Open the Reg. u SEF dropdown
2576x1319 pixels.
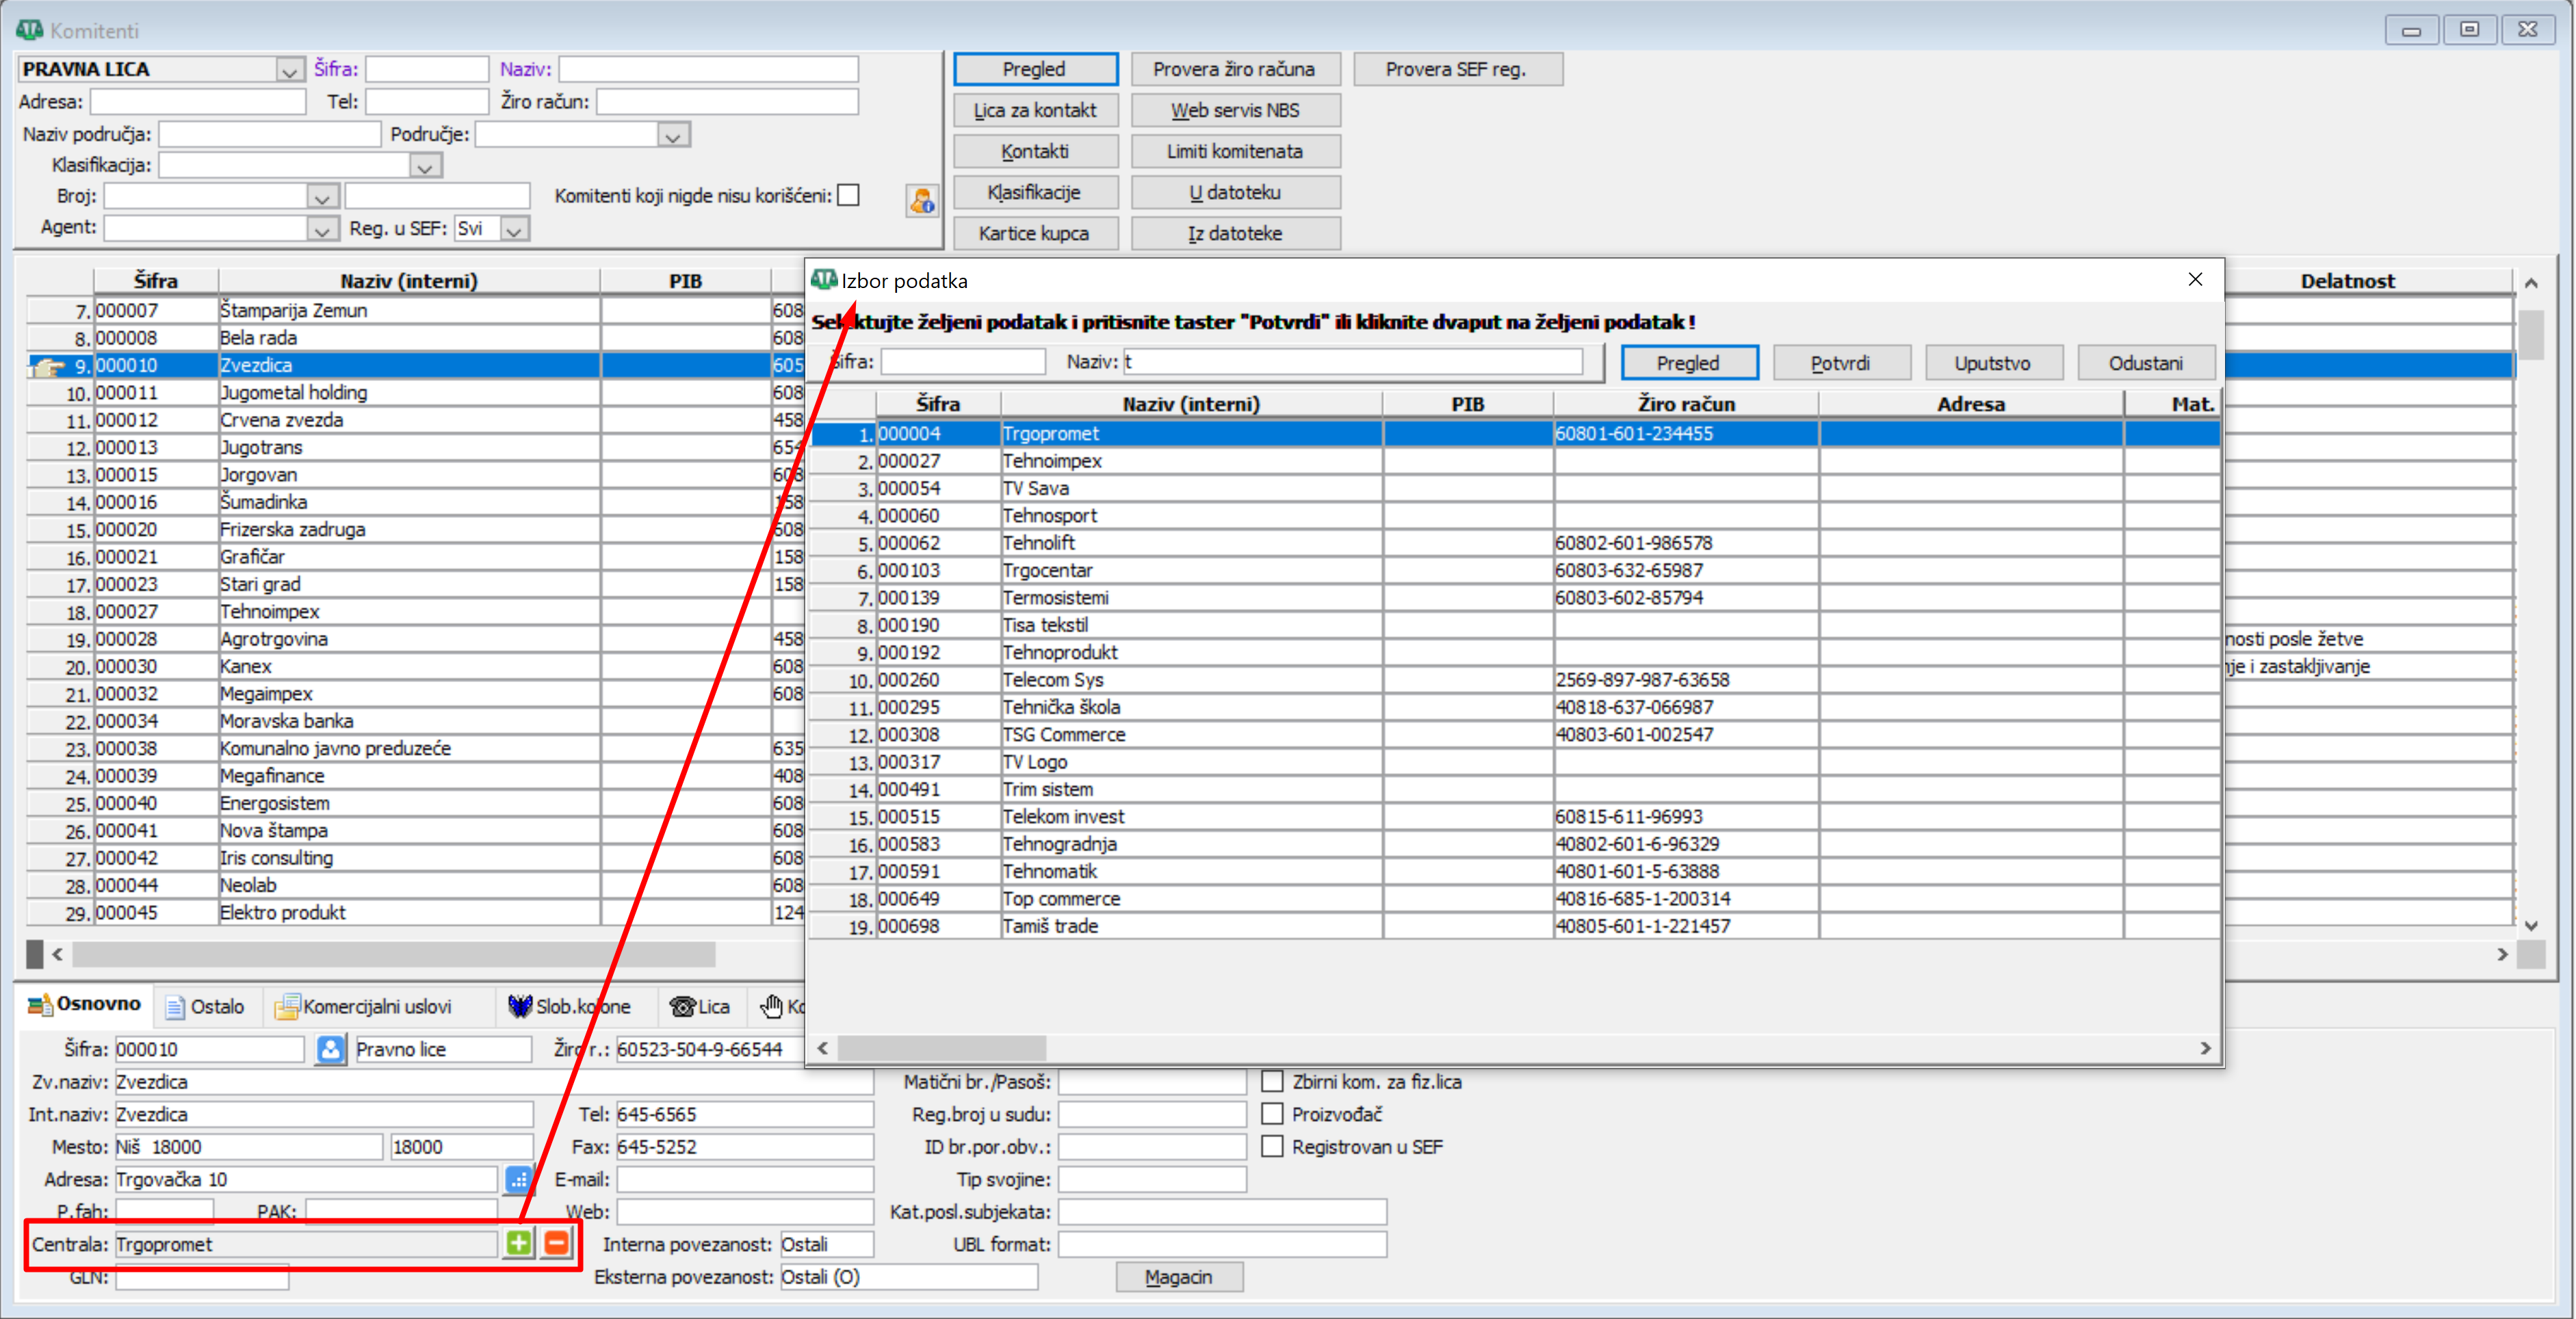(514, 229)
